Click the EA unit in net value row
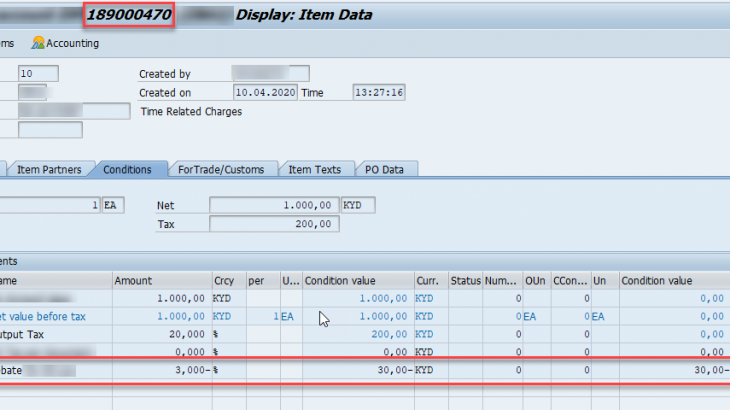This screenshot has height=410, width=730. click(x=287, y=317)
